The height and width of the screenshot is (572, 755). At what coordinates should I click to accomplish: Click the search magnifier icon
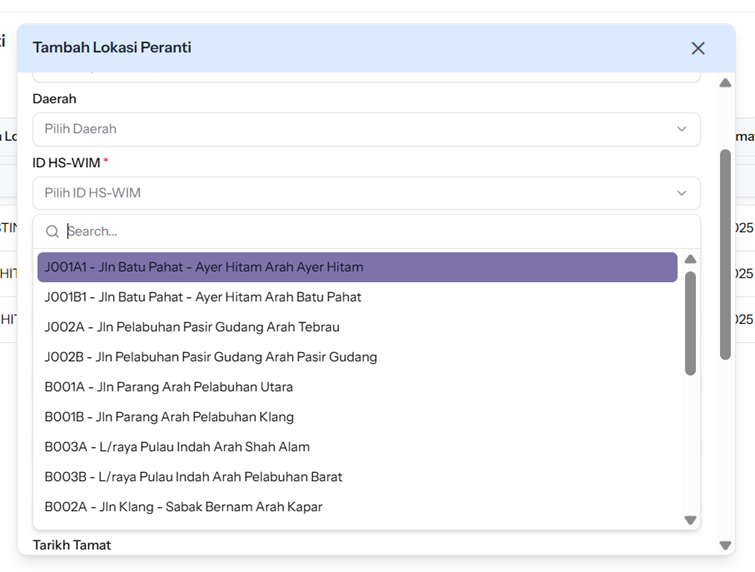[x=52, y=231]
